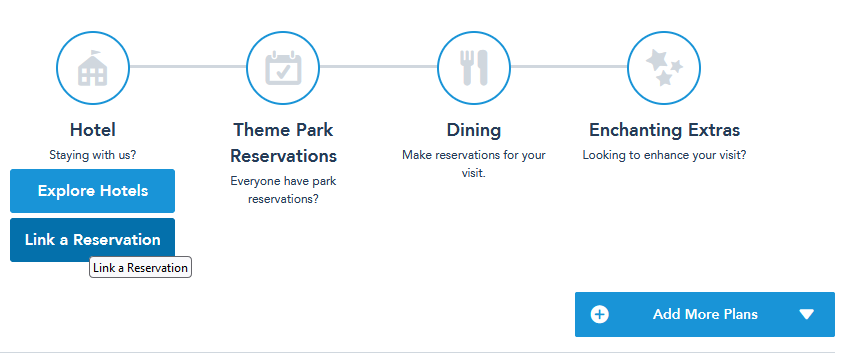Click 'Everyone have park reservations?' text
Viewport: 844px width, 360px height.
coord(283,190)
